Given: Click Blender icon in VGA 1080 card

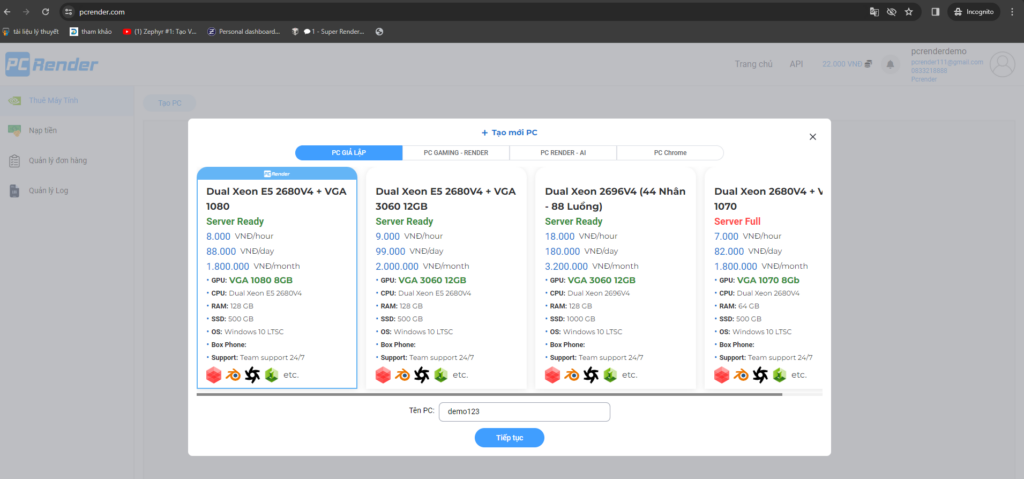Looking at the screenshot, I should (233, 375).
